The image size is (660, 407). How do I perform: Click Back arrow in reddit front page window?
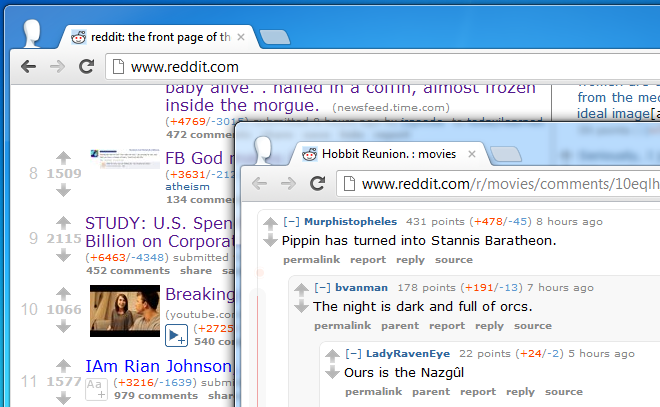pyautogui.click(x=29, y=67)
